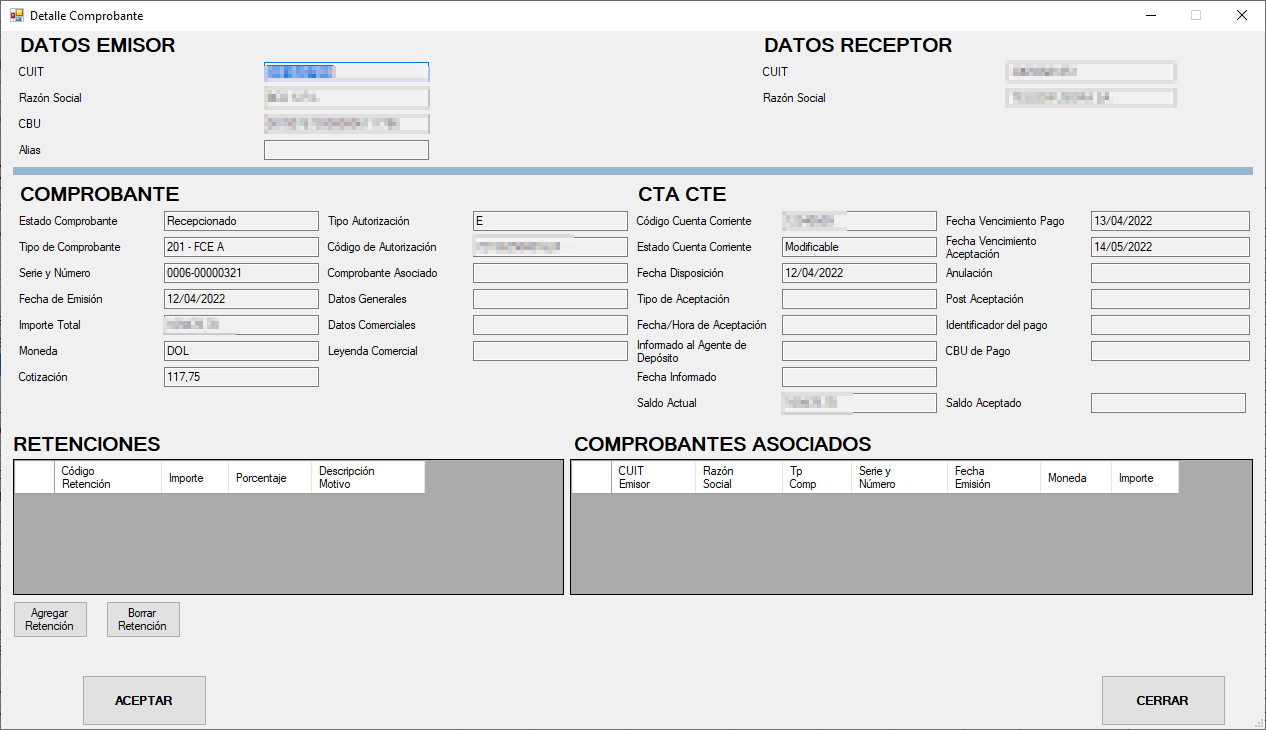Click the Fecha Vencimiento Pago field
This screenshot has height=730, width=1266.
click(1170, 221)
